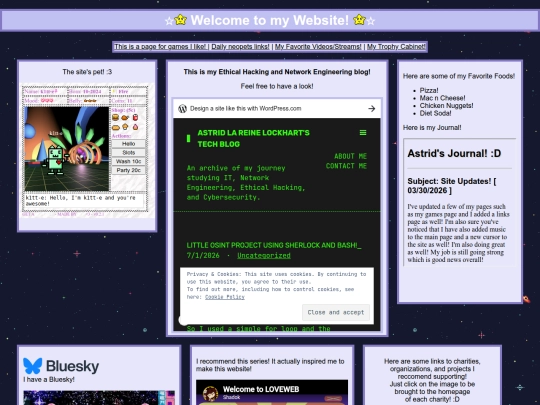540x405 pixels.
Task: Buy the pink droplet item in shop
Action: pos(135,127)
